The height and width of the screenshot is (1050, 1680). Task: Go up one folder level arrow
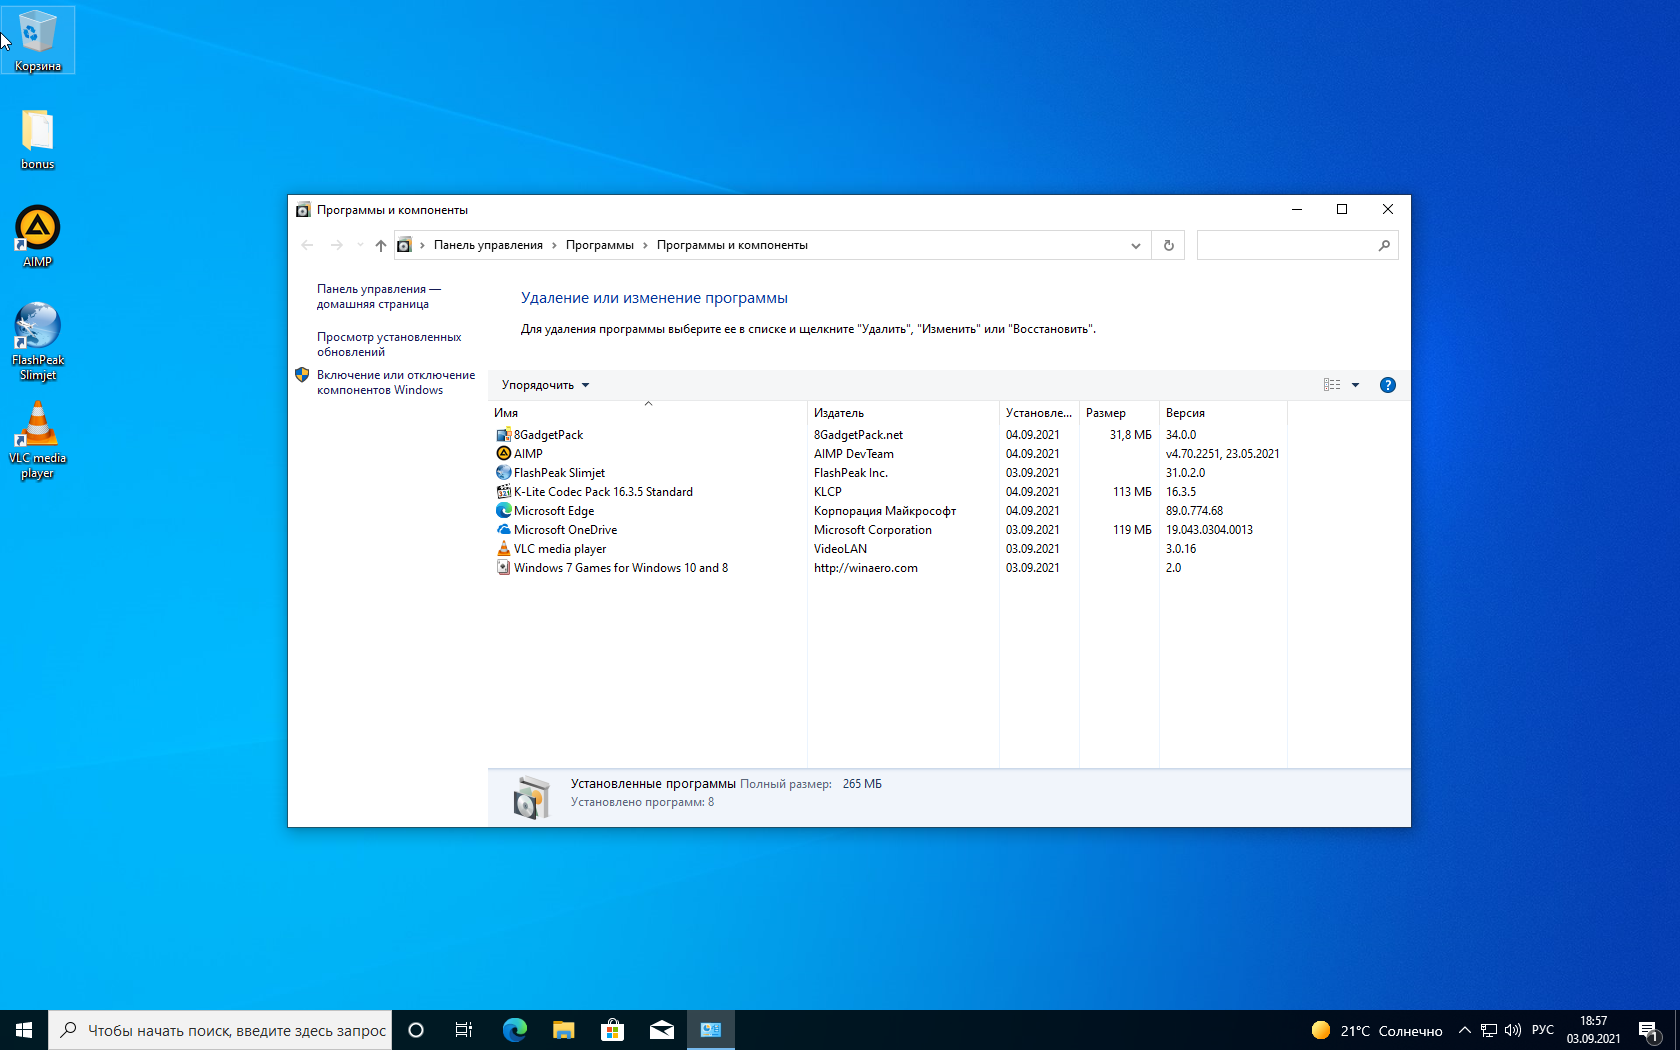click(x=380, y=245)
